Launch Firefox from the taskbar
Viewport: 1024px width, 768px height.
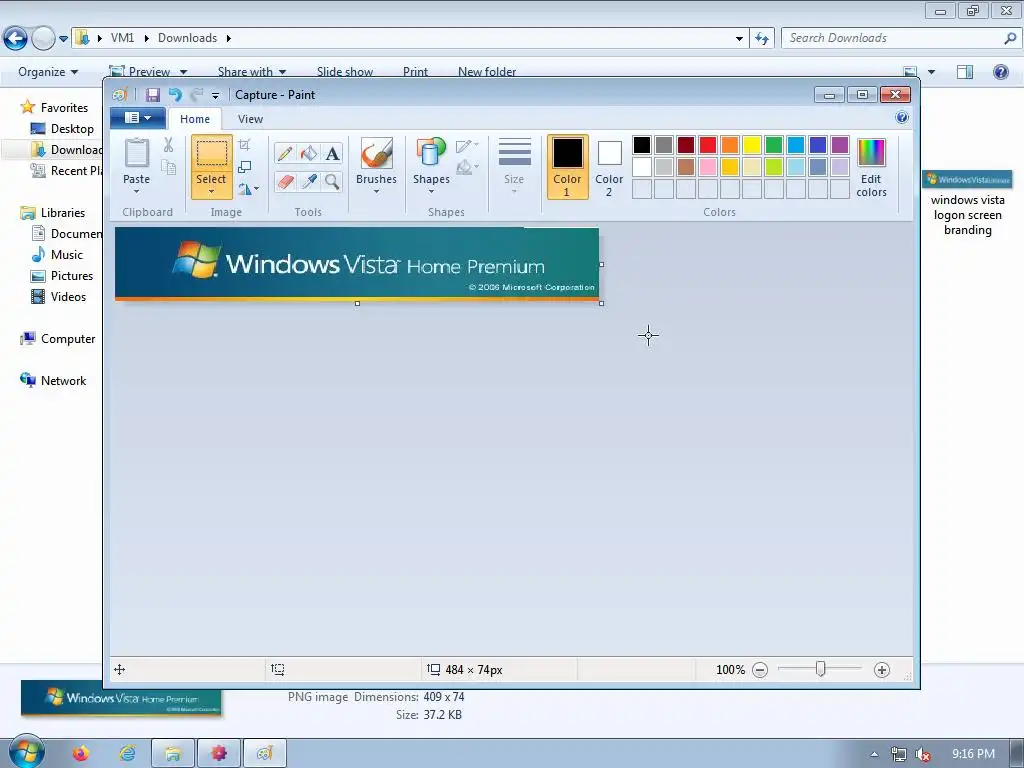pyautogui.click(x=81, y=754)
